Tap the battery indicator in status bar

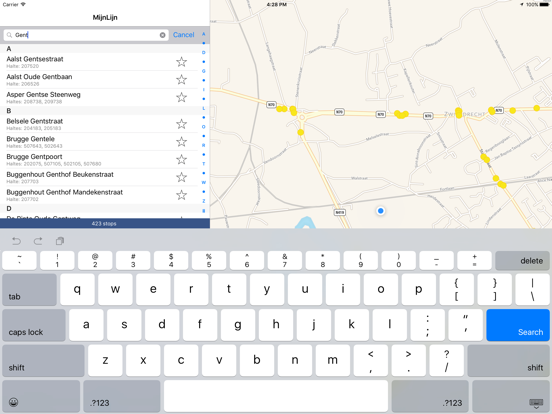[544, 5]
